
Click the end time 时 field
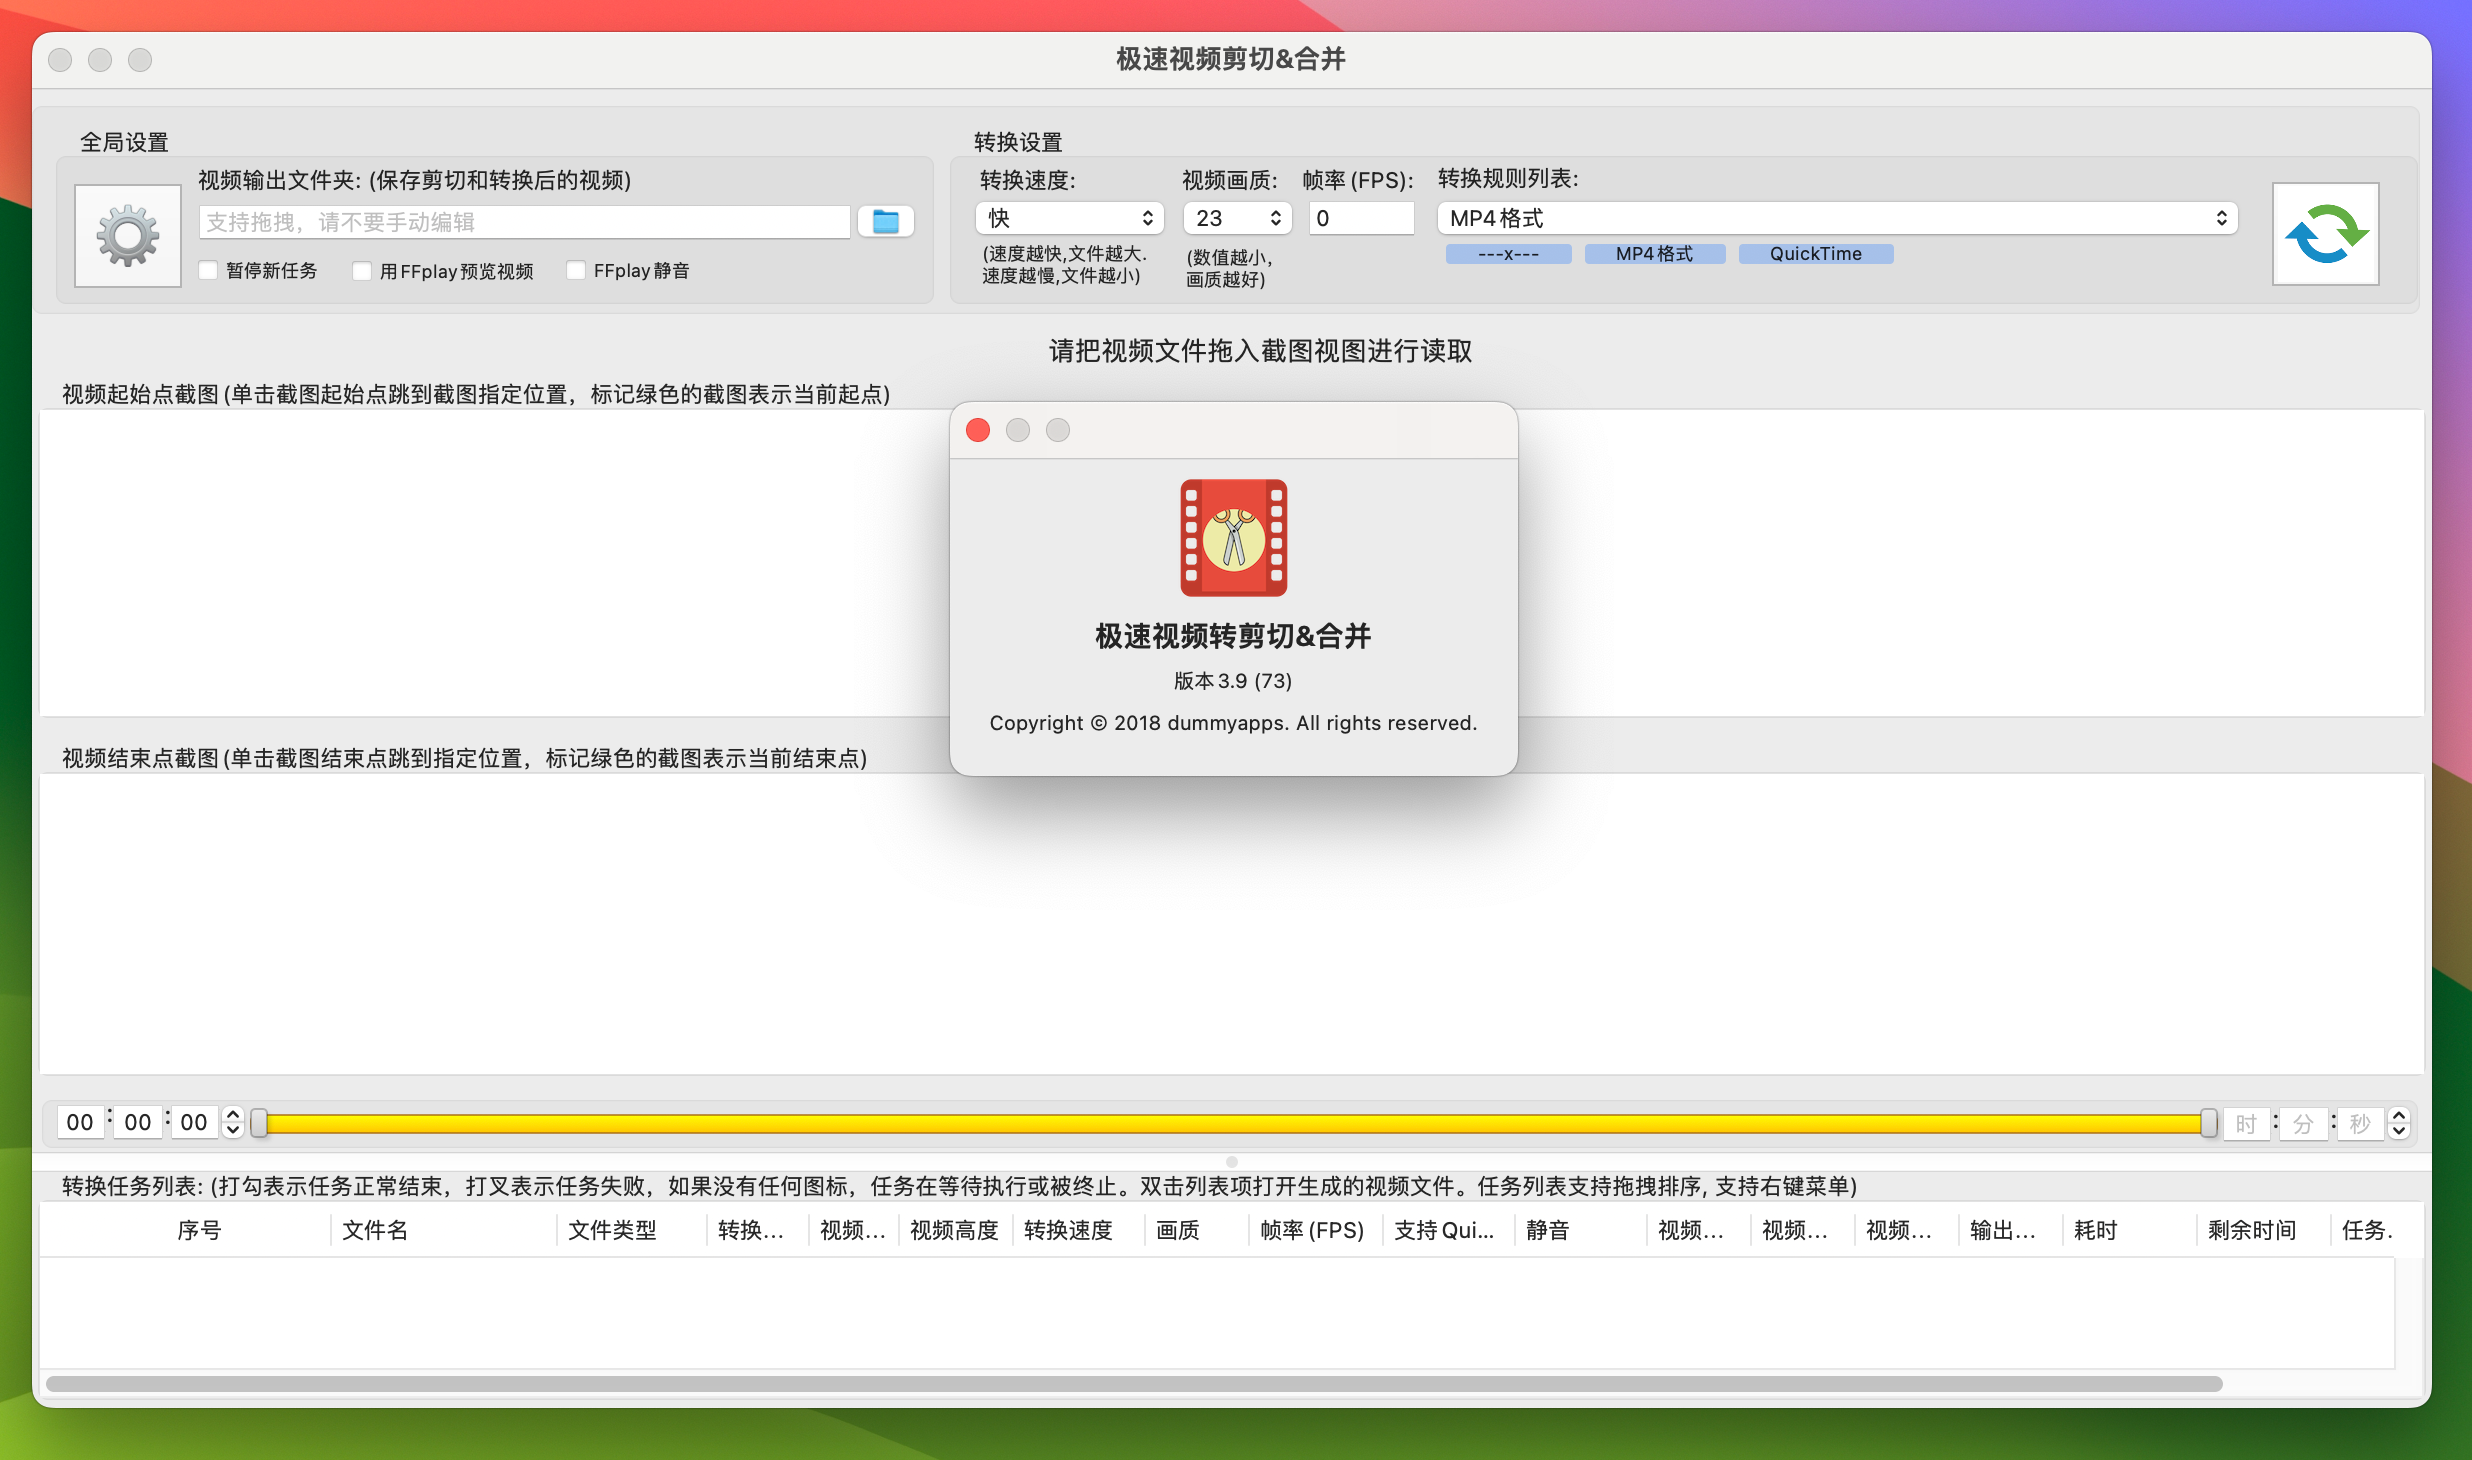(2247, 1124)
